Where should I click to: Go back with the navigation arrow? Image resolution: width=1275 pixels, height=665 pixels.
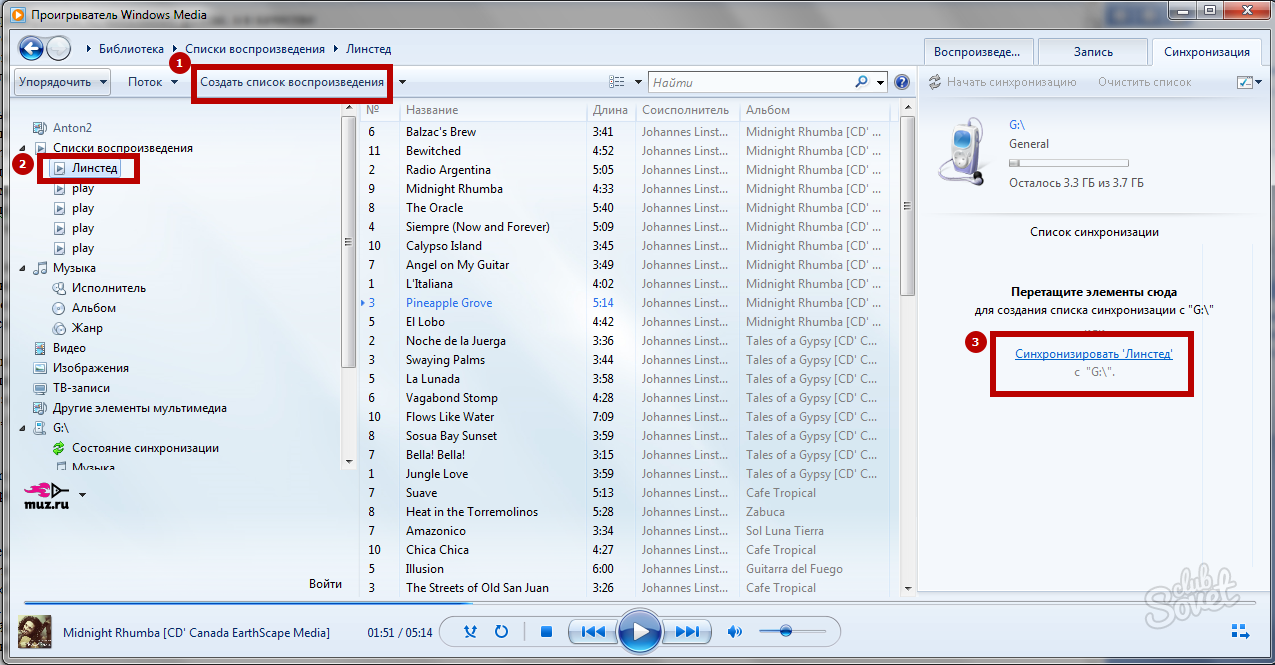pyautogui.click(x=31, y=48)
